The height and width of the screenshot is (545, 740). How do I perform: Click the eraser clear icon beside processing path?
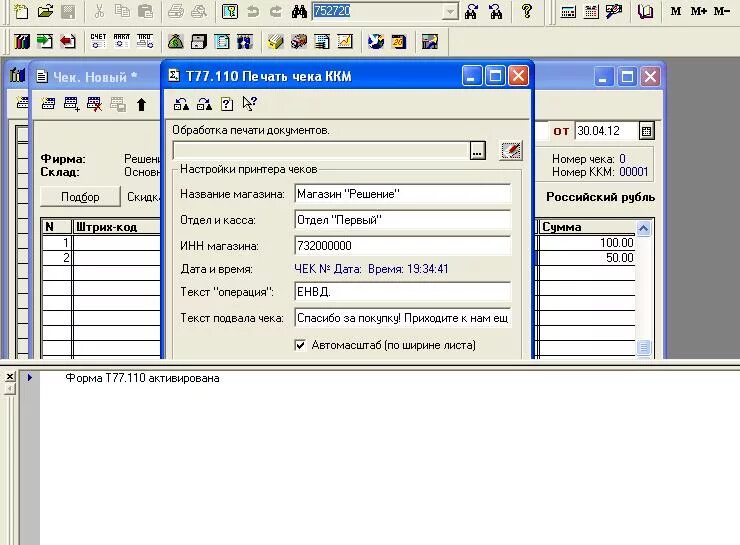point(511,151)
